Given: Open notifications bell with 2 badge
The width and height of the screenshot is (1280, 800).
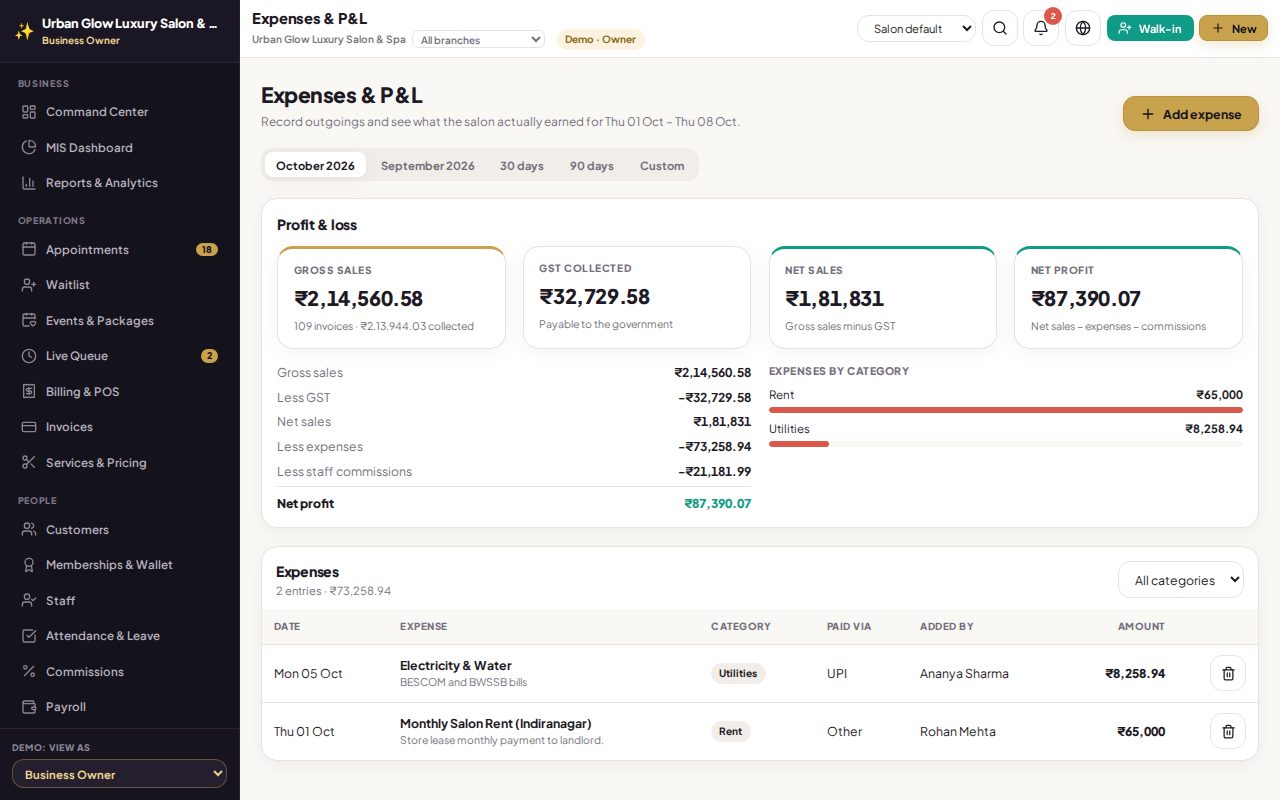Looking at the screenshot, I should coord(1041,28).
